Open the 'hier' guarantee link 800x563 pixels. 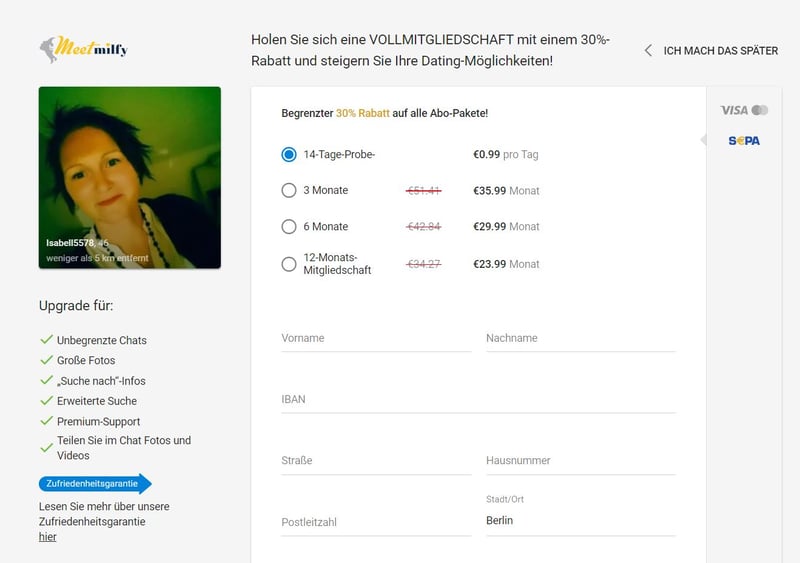pos(47,537)
